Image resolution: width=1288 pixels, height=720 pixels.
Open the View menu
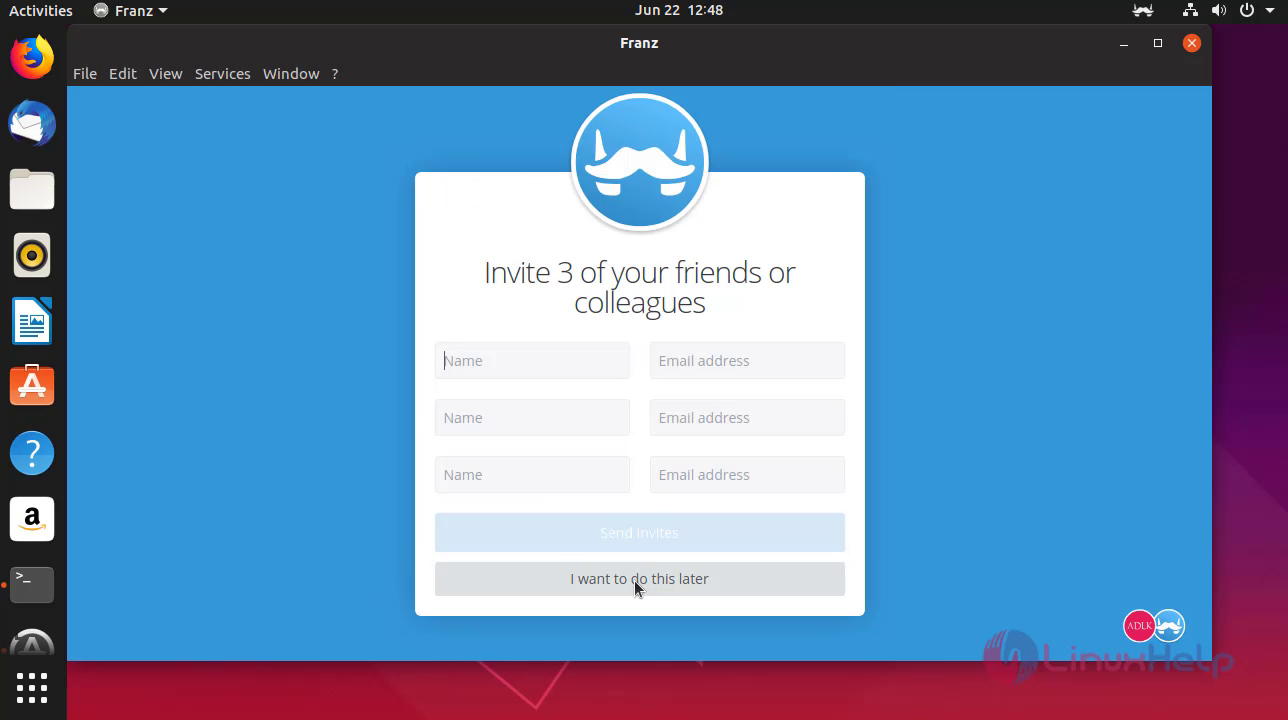166,74
